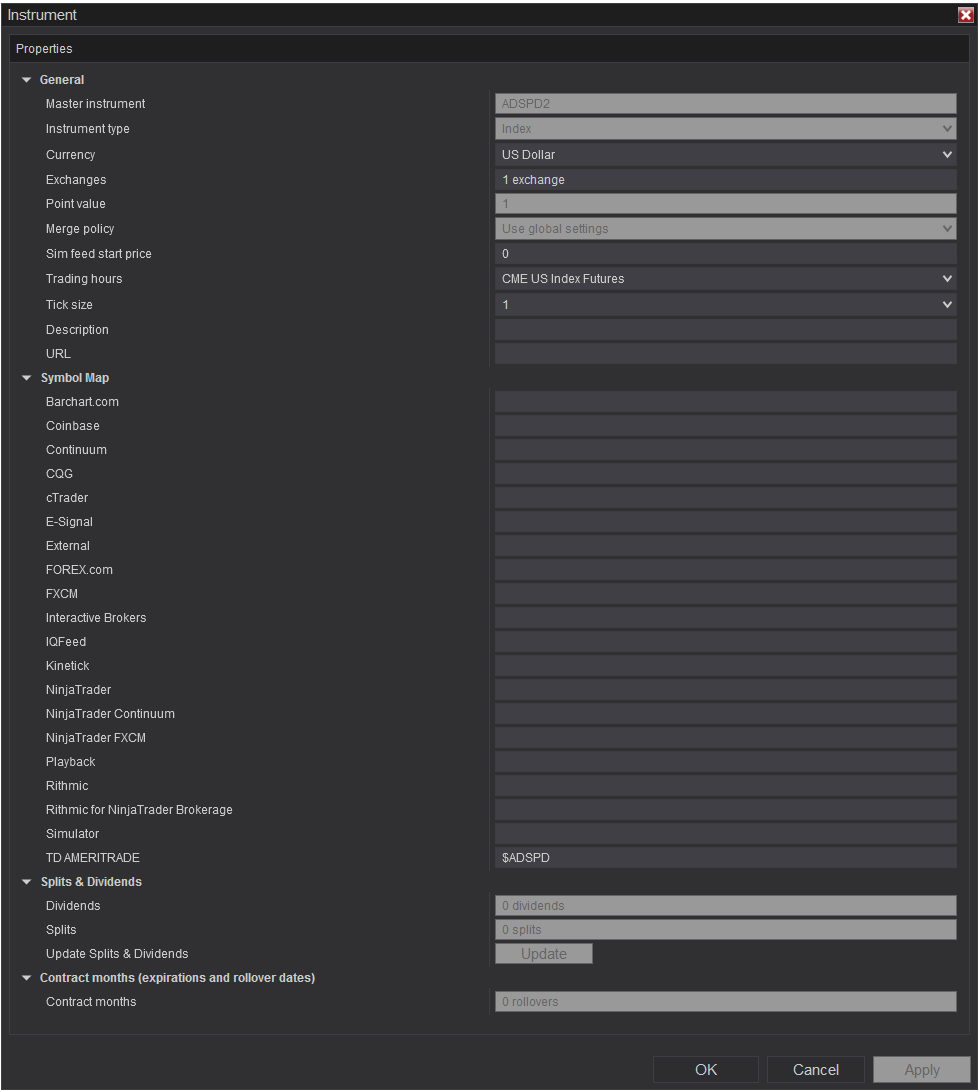Click the Interactive Brokers symbol field

(725, 618)
